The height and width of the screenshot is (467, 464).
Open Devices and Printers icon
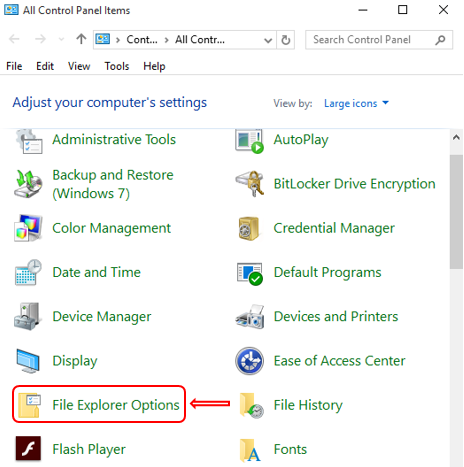coord(250,317)
